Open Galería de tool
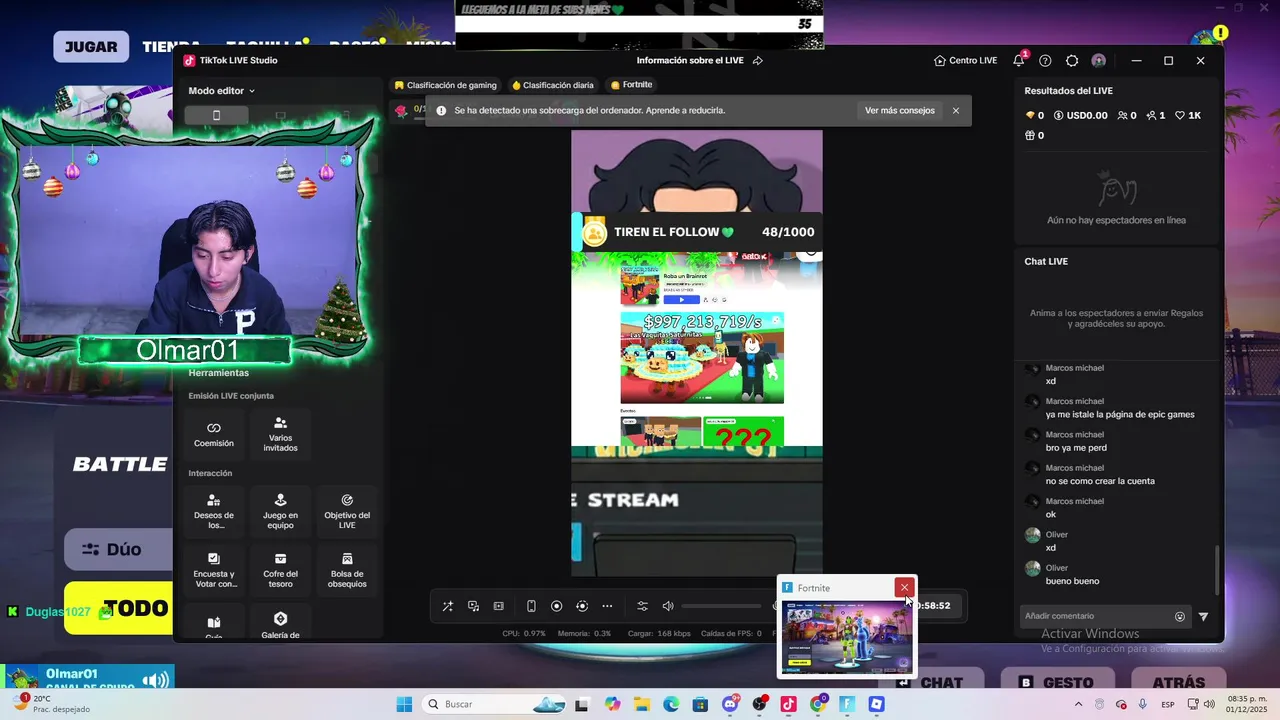 click(280, 624)
